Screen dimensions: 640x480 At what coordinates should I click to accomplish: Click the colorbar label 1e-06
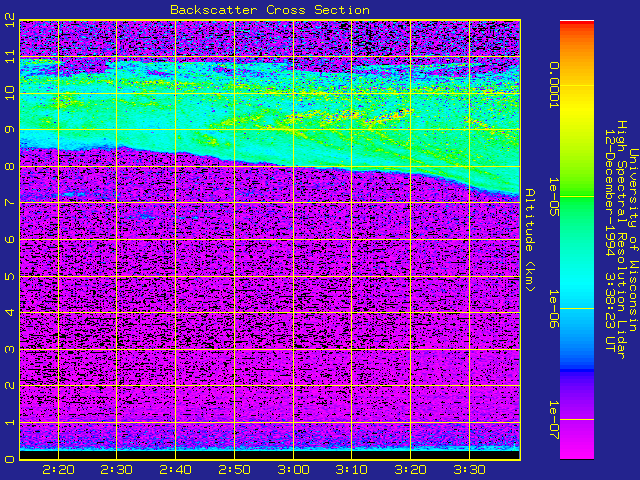553,309
